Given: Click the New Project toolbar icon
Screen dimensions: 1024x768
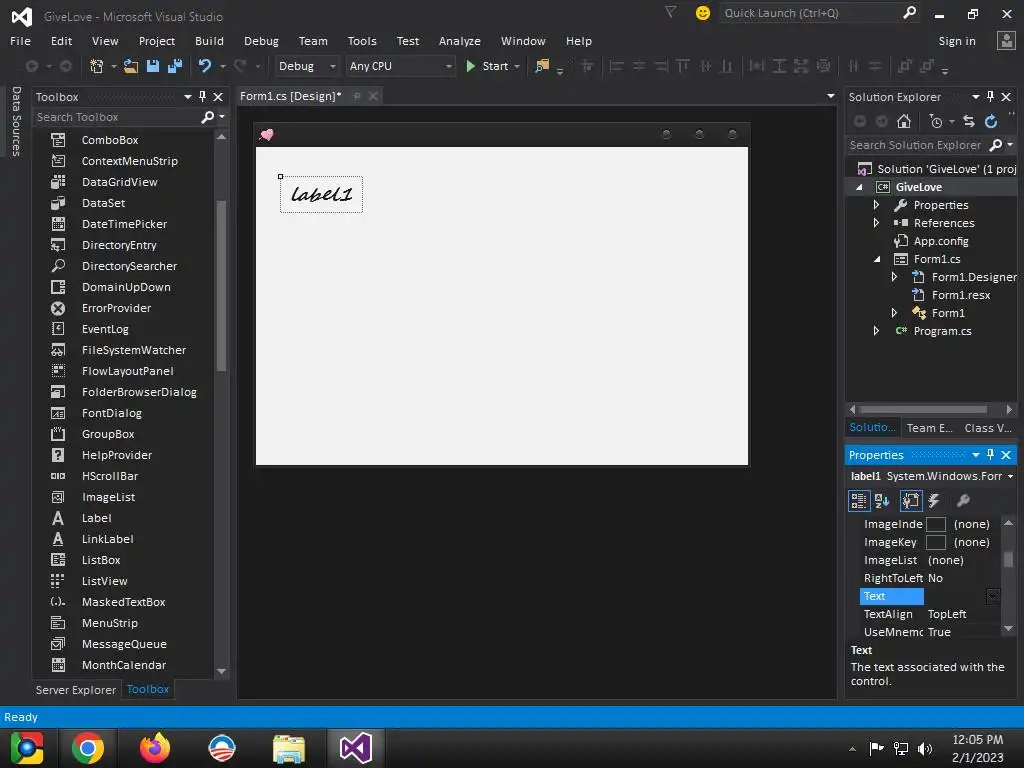Looking at the screenshot, I should click(x=97, y=66).
